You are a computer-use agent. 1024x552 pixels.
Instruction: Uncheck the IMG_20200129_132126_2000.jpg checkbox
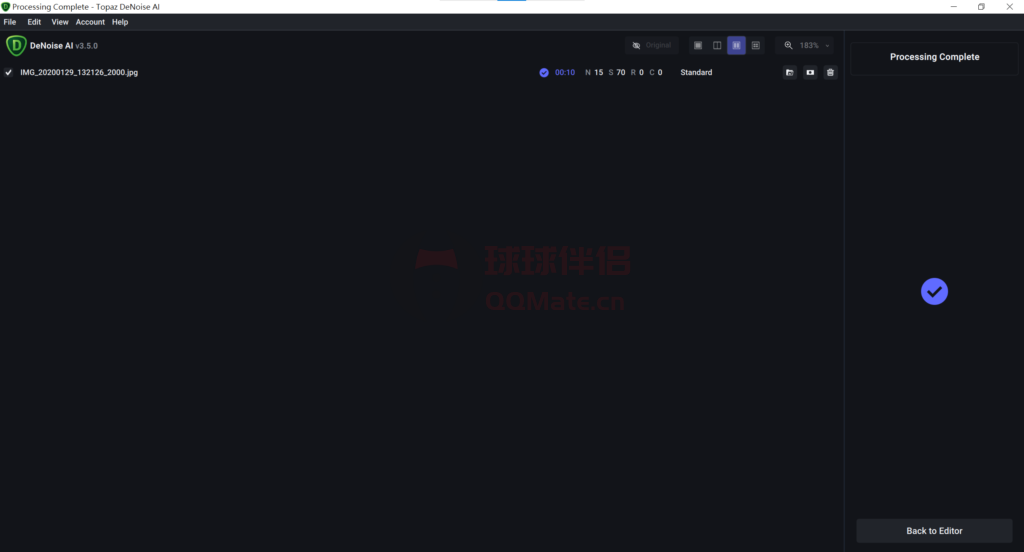click(9, 73)
